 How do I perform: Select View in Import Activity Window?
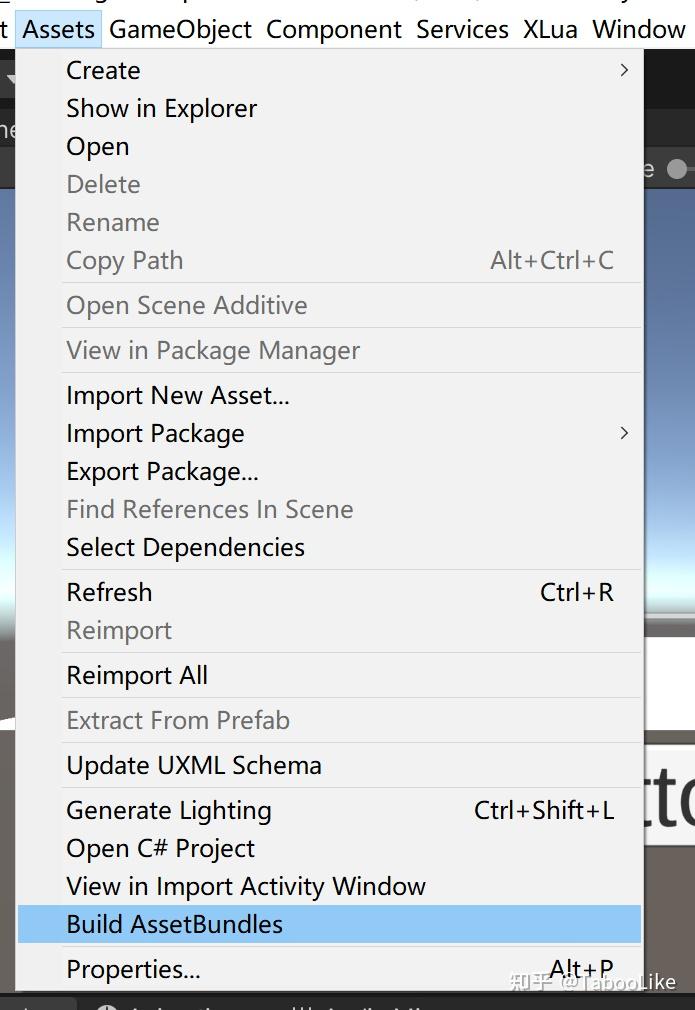tap(246, 886)
